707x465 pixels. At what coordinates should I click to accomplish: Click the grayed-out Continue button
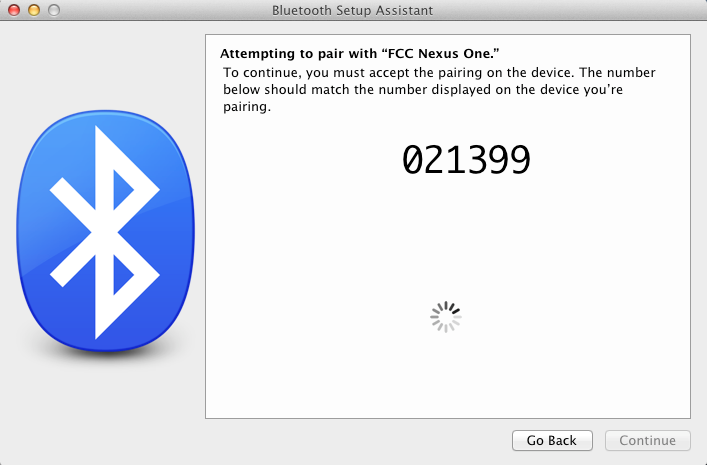click(647, 440)
